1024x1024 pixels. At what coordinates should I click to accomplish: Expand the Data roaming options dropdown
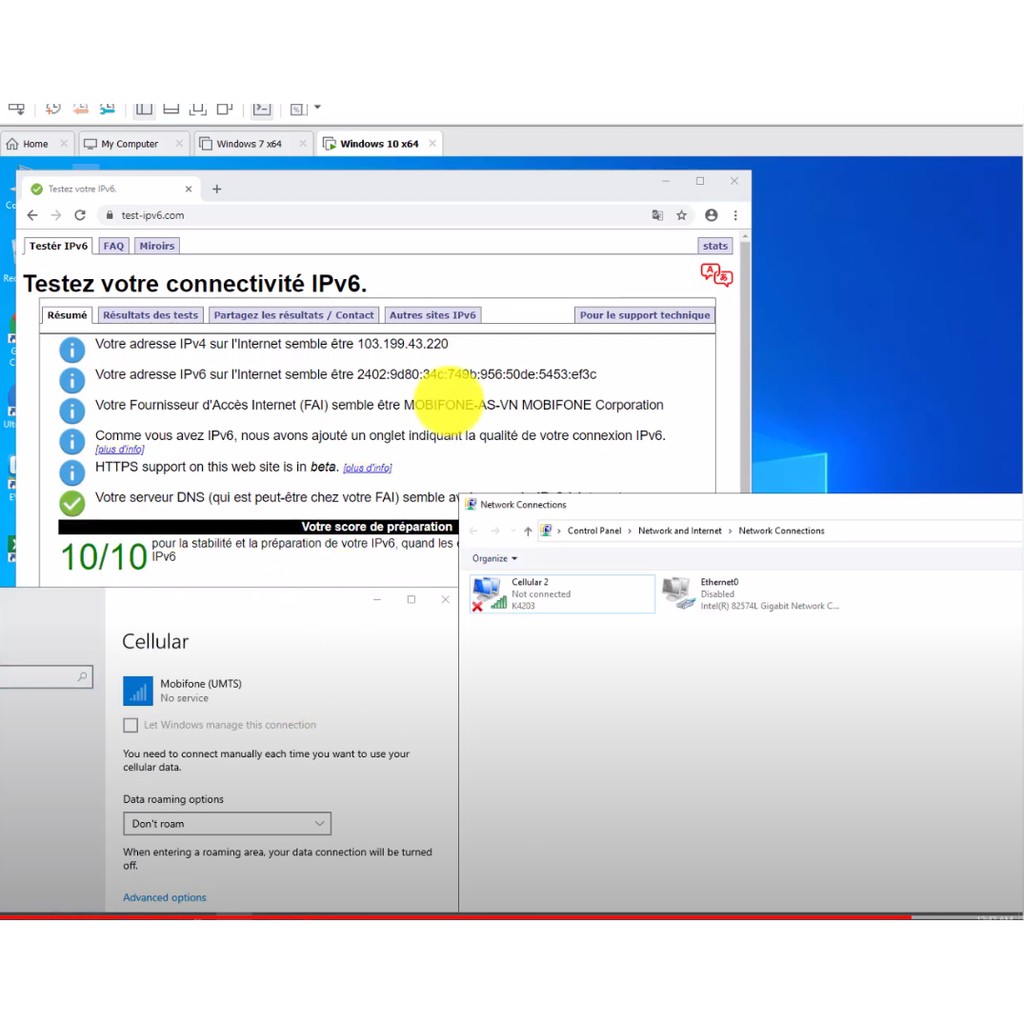pyautogui.click(x=227, y=824)
